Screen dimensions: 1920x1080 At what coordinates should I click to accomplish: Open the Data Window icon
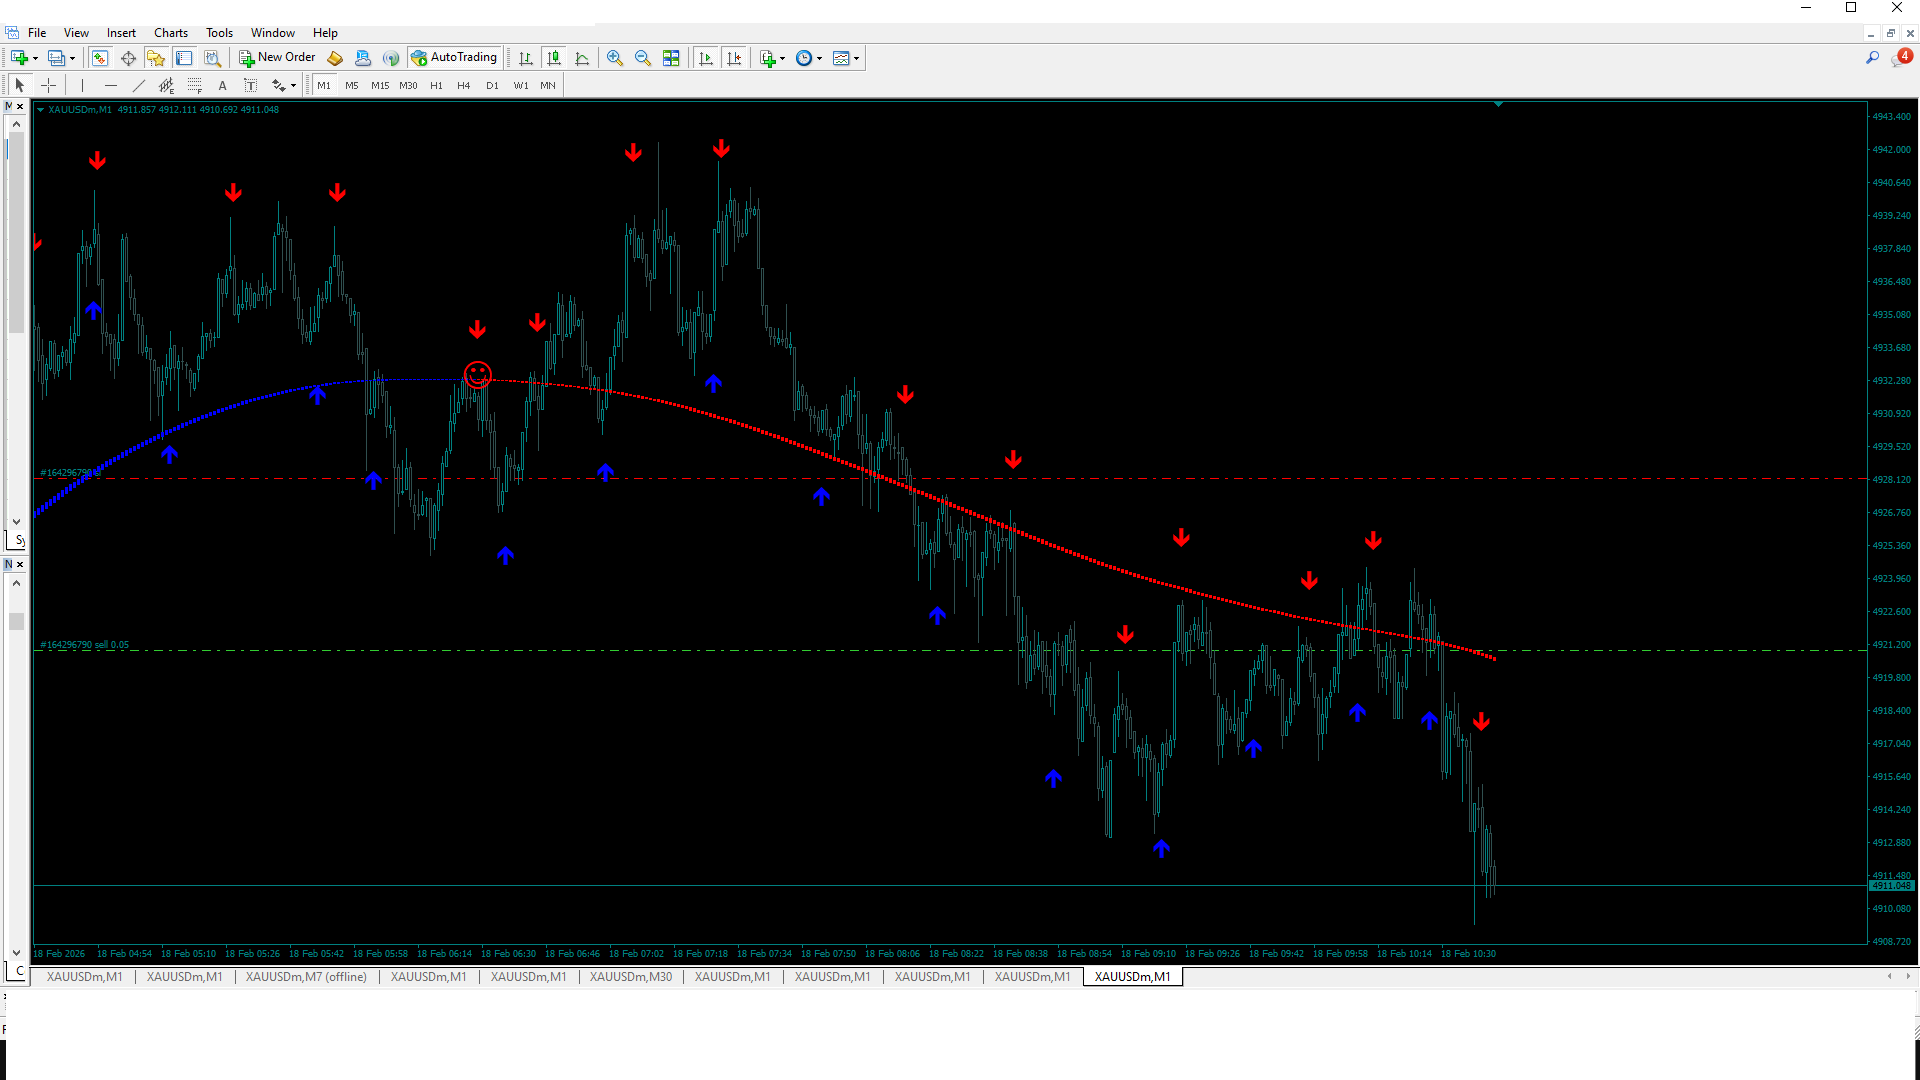[x=128, y=58]
